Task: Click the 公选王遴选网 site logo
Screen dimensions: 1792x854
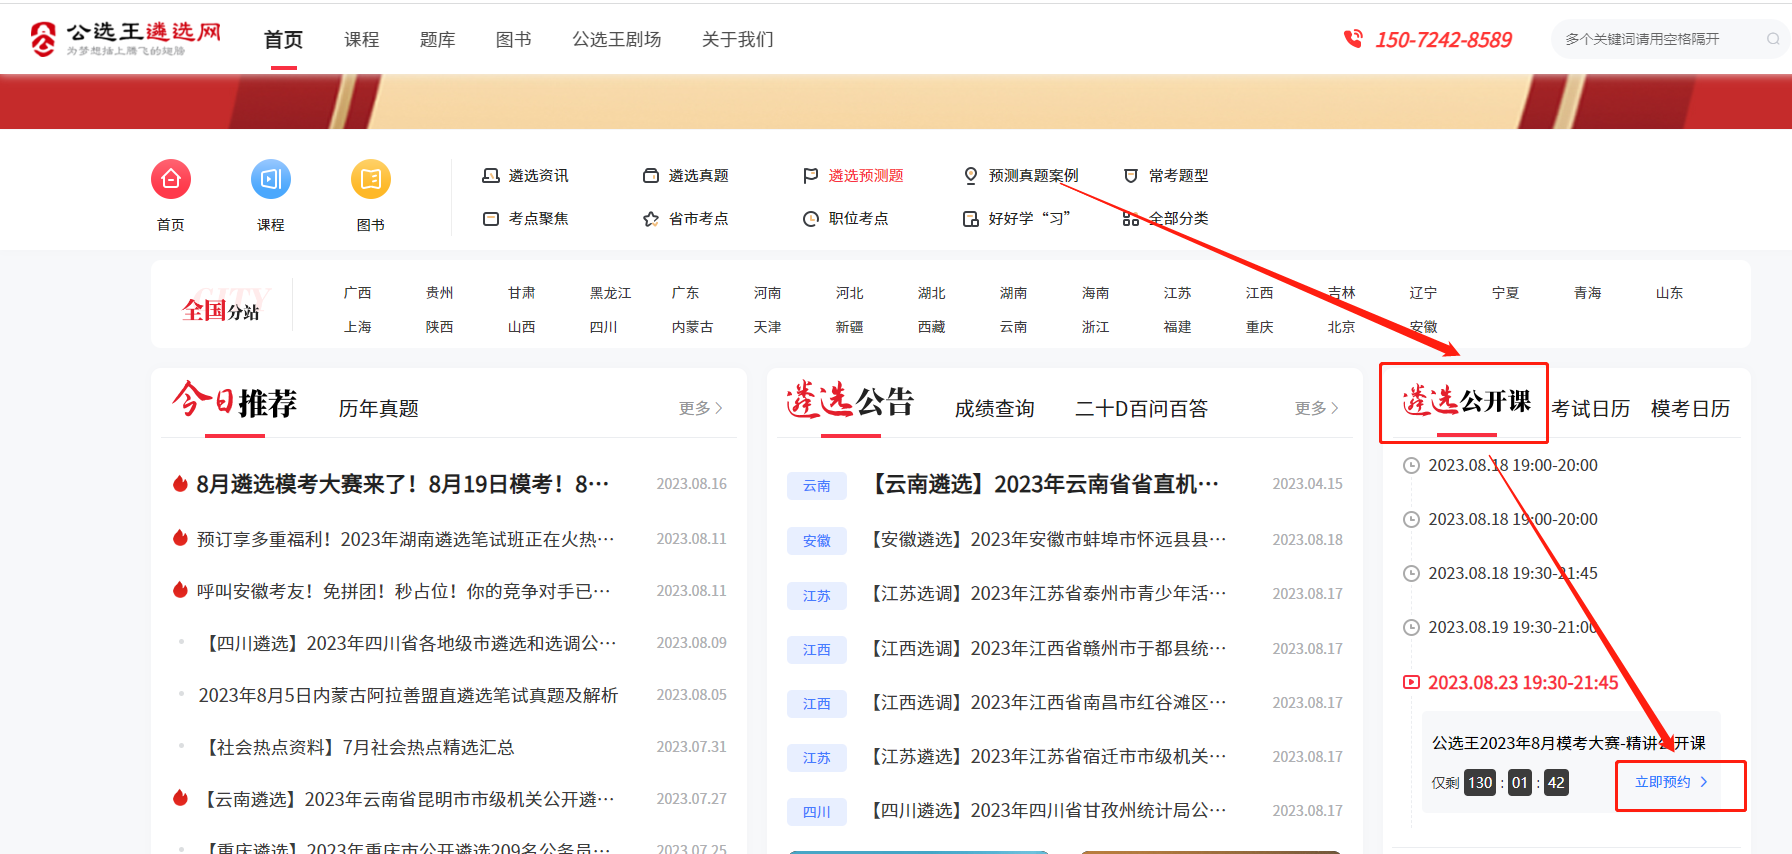Action: point(125,38)
